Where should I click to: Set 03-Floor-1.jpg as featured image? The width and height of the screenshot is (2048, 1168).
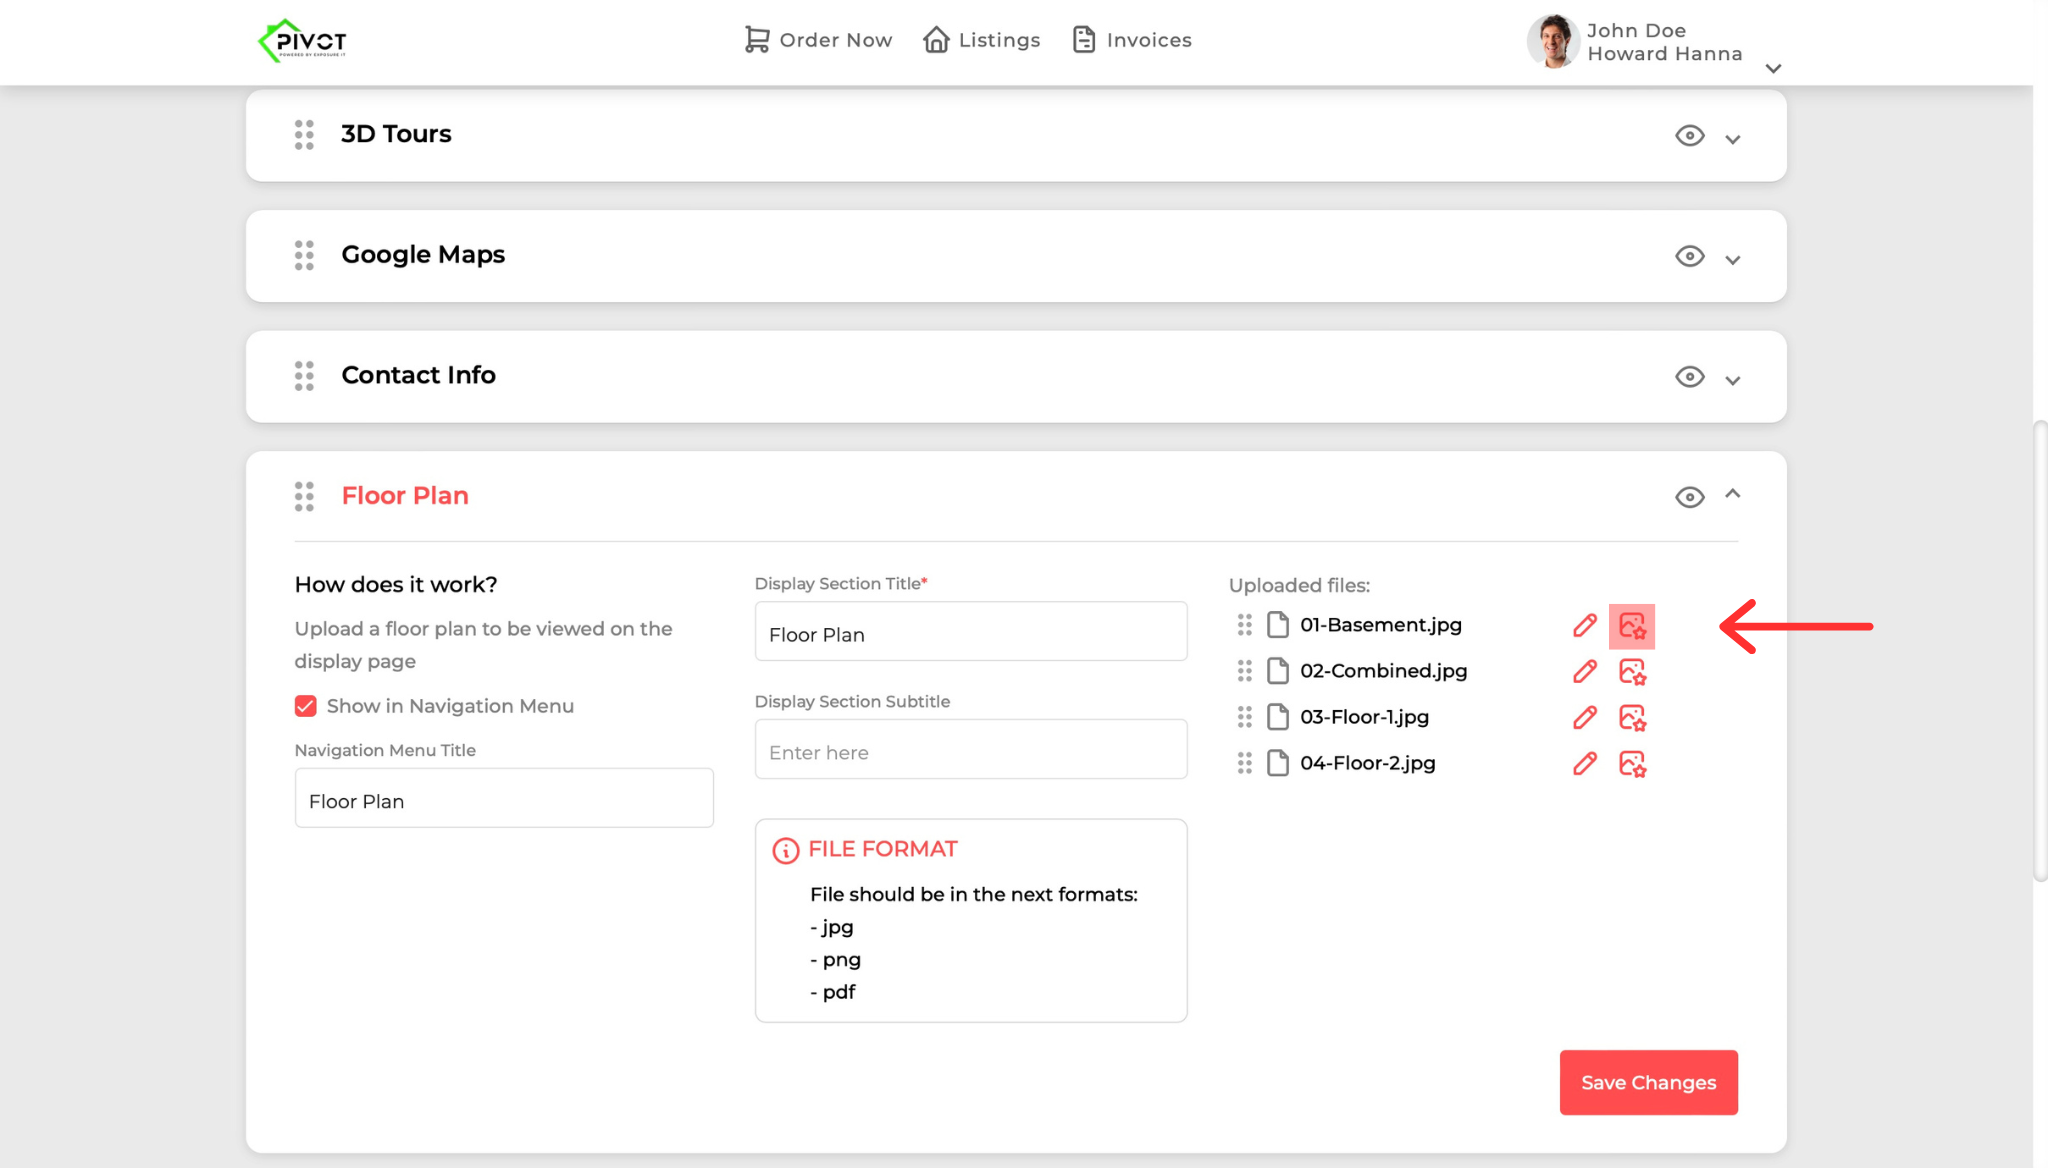(x=1632, y=718)
